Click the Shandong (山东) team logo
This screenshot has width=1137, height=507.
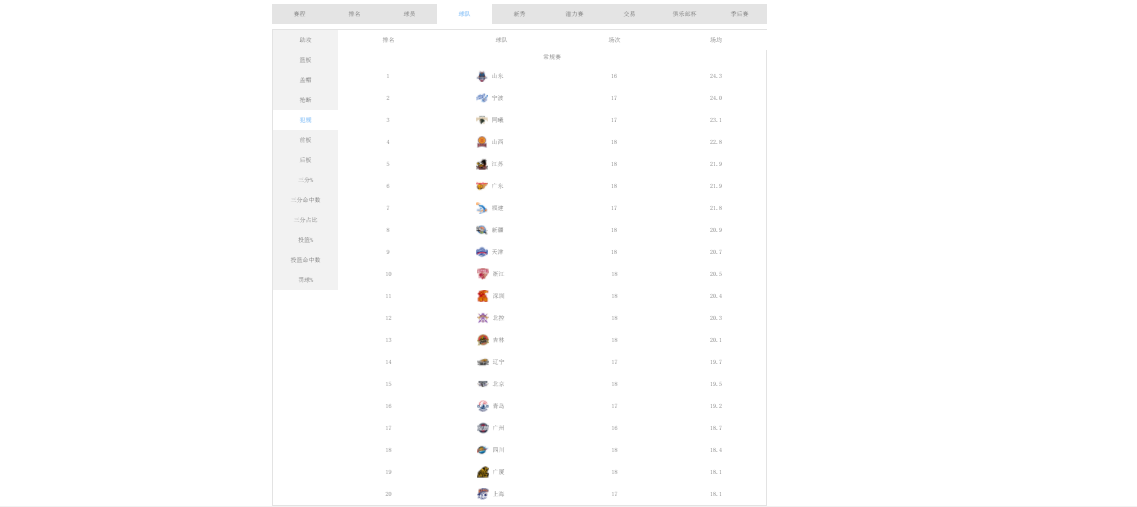(x=482, y=76)
